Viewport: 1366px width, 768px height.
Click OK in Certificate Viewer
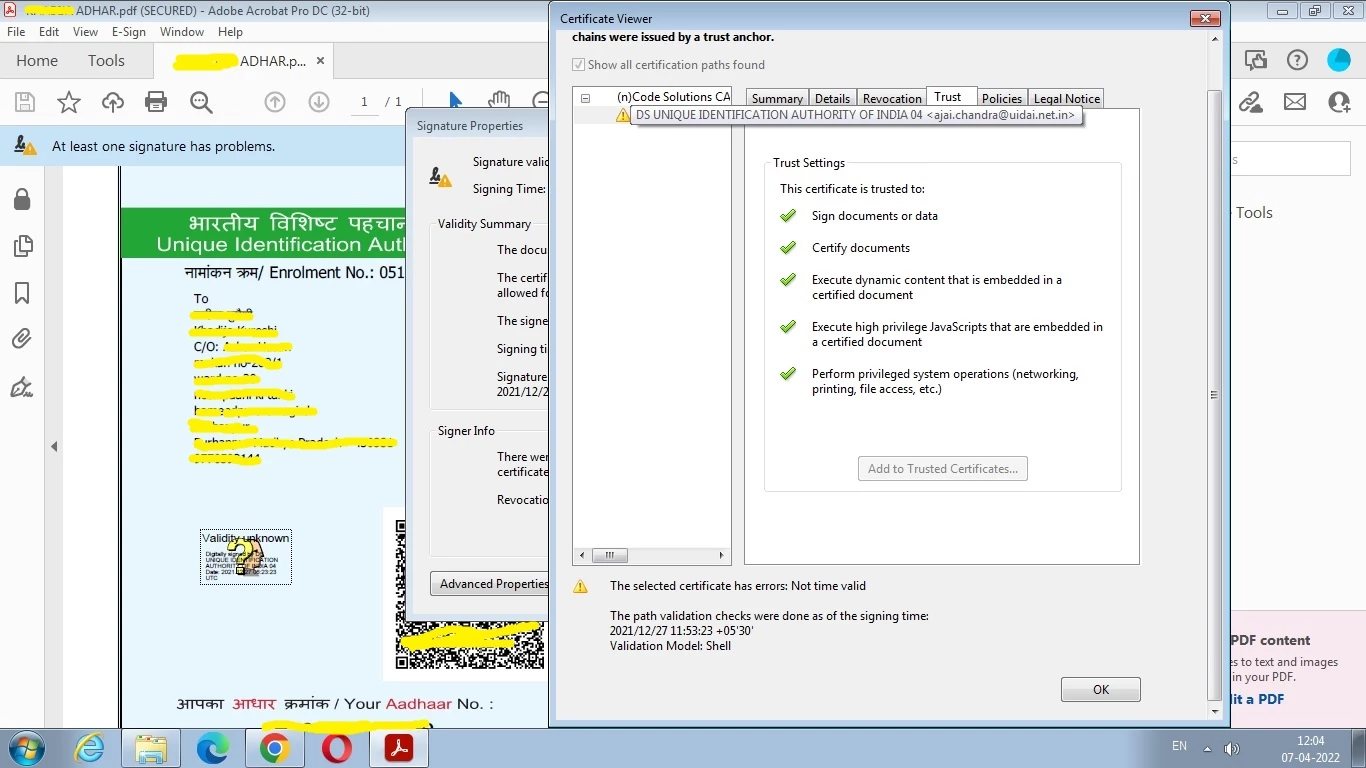[1101, 689]
